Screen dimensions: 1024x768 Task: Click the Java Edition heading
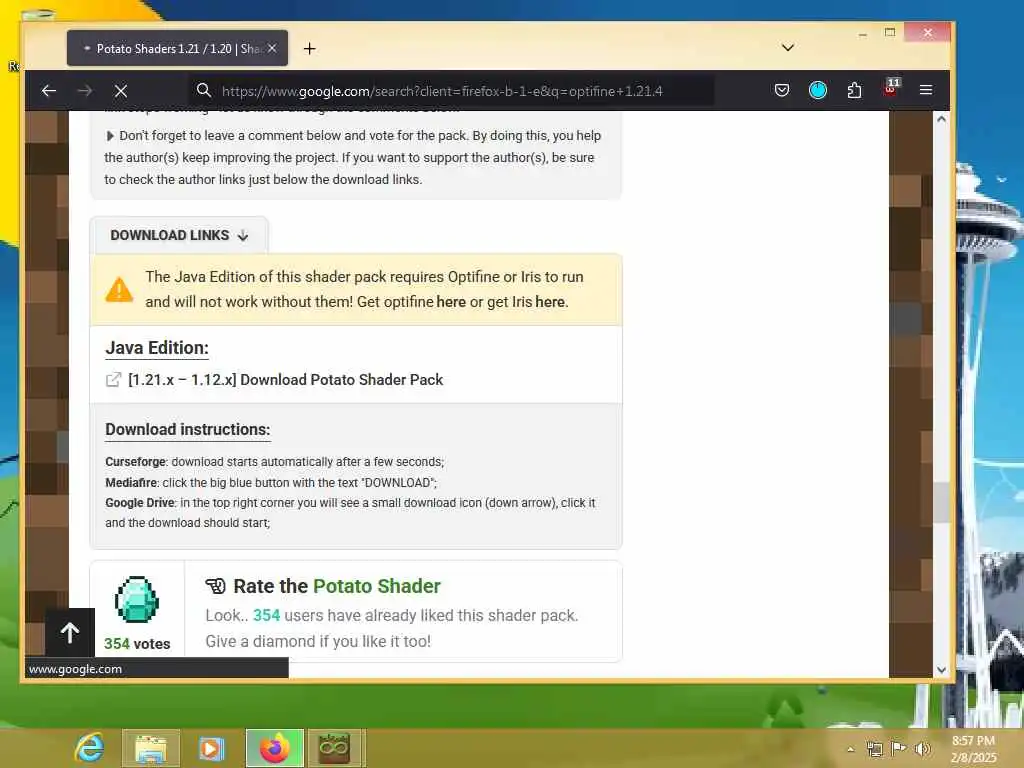click(x=157, y=348)
